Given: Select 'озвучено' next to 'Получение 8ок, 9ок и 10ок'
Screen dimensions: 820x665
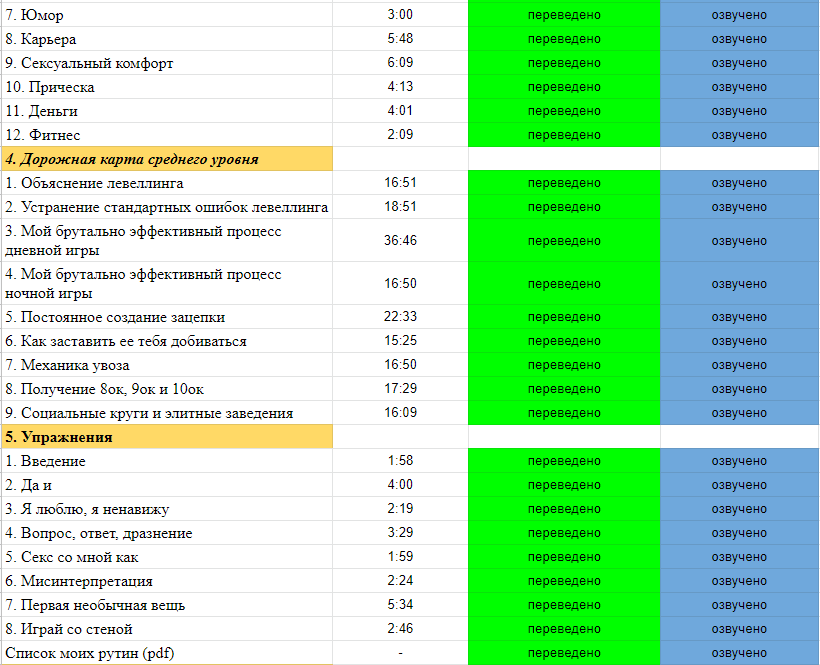Looking at the screenshot, I should (739, 389).
